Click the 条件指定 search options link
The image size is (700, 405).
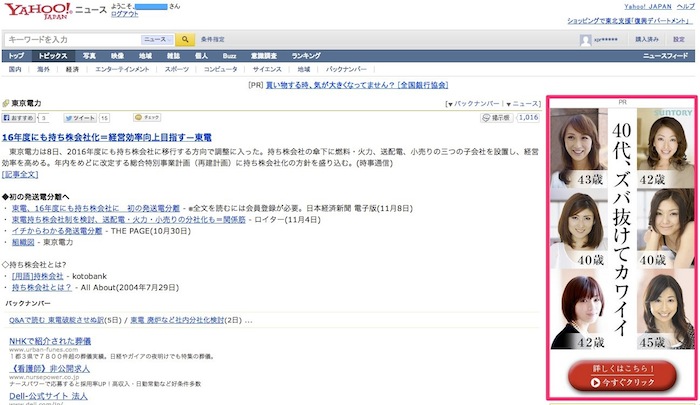(x=212, y=39)
